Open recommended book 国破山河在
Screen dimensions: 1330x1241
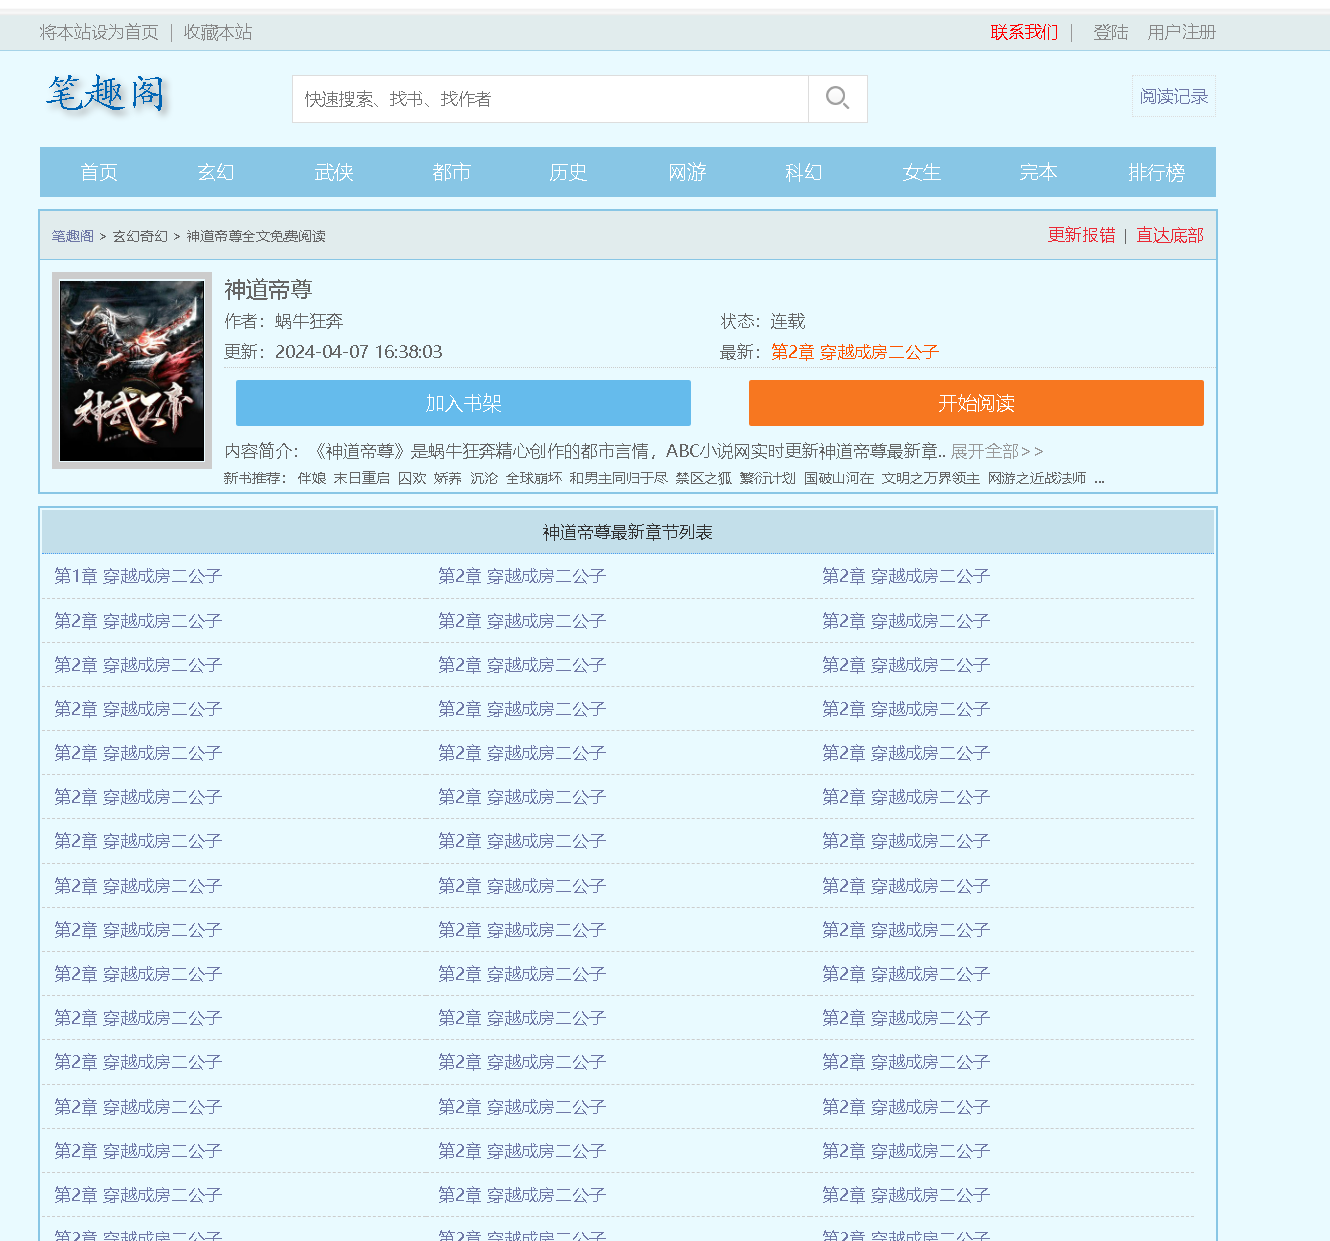click(x=839, y=478)
